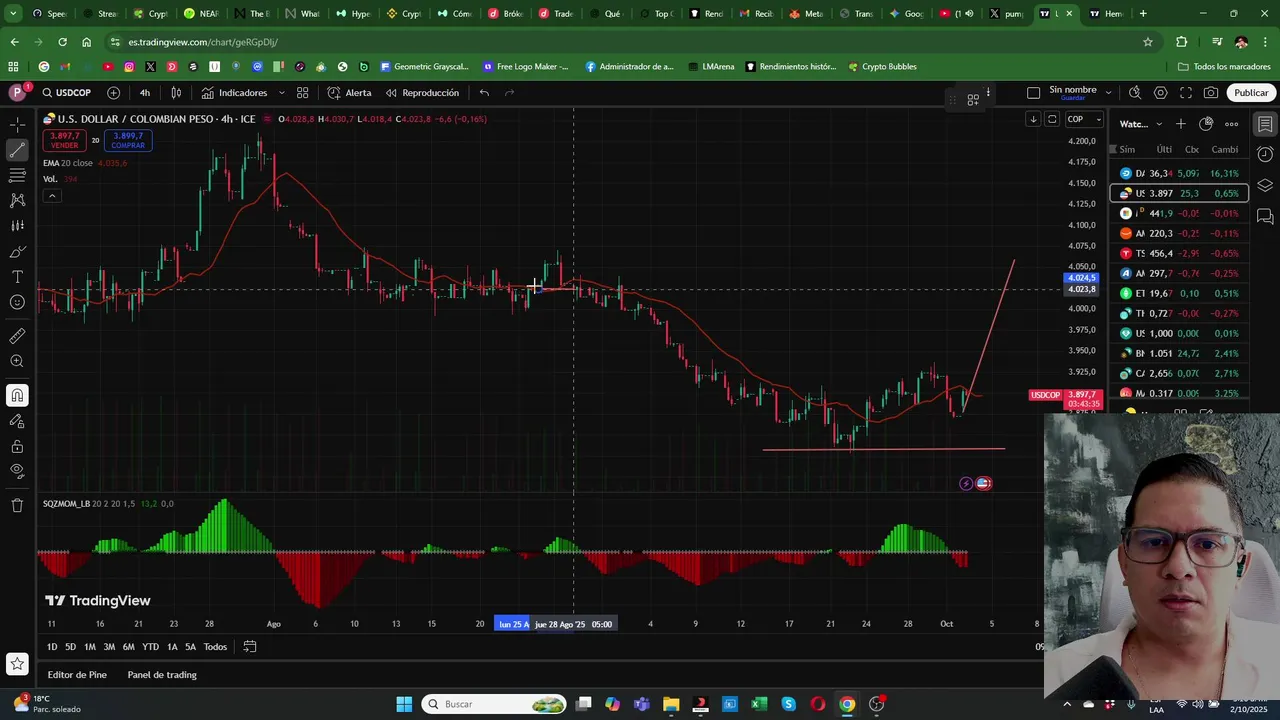Enter fullscreen mode

(x=1186, y=93)
